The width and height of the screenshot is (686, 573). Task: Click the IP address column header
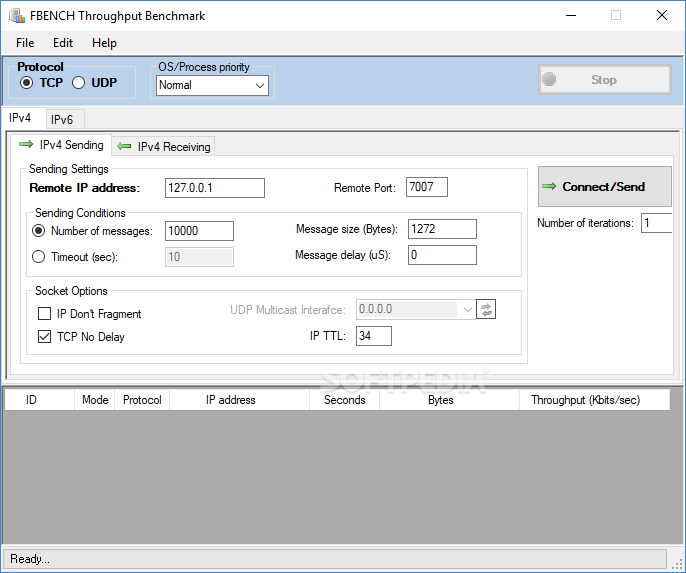coord(239,400)
